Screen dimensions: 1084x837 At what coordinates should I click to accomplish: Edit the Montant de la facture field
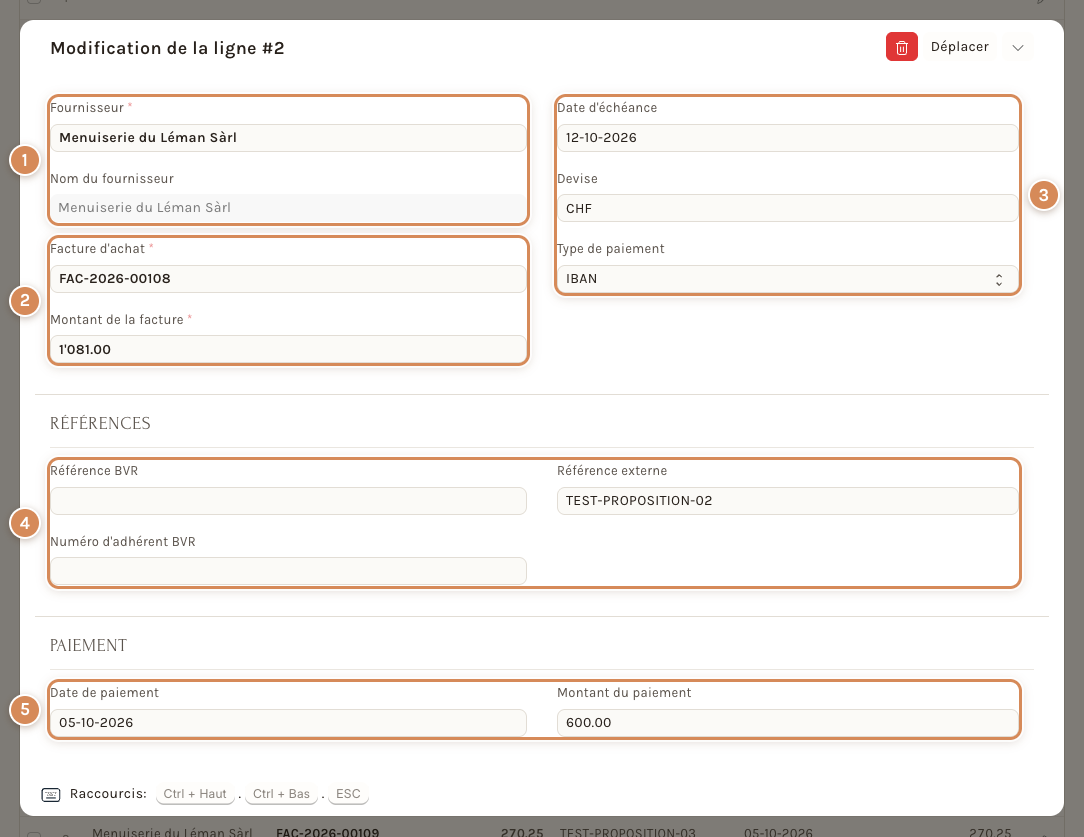click(x=288, y=349)
